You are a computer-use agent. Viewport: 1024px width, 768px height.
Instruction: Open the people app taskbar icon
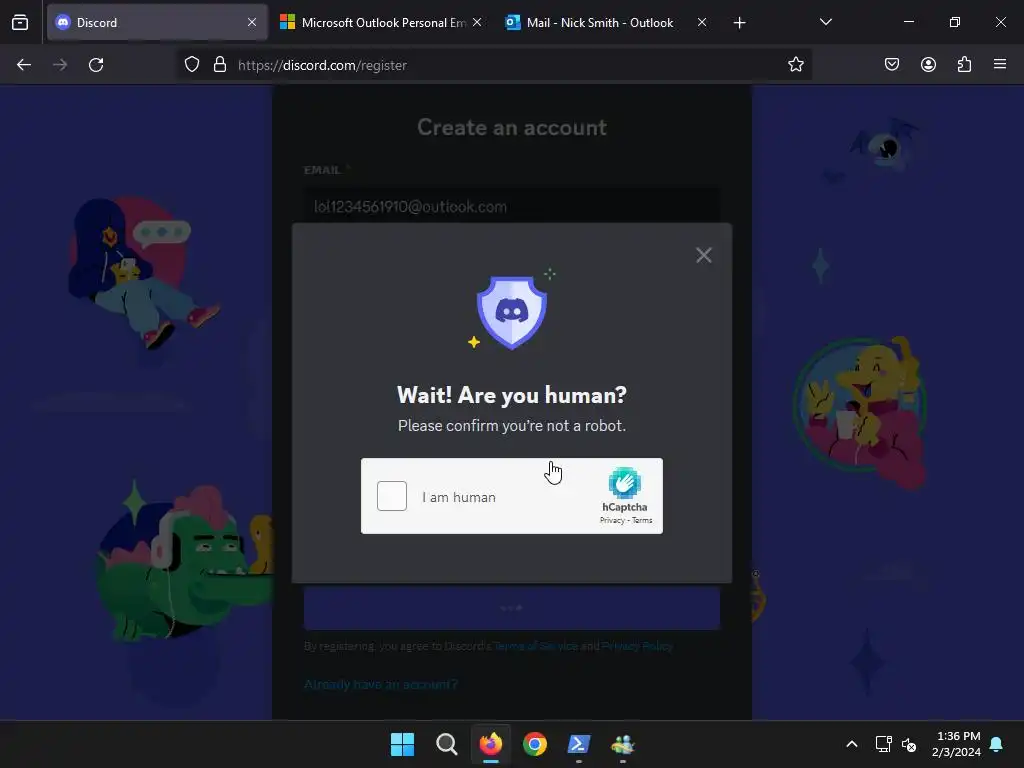click(623, 744)
